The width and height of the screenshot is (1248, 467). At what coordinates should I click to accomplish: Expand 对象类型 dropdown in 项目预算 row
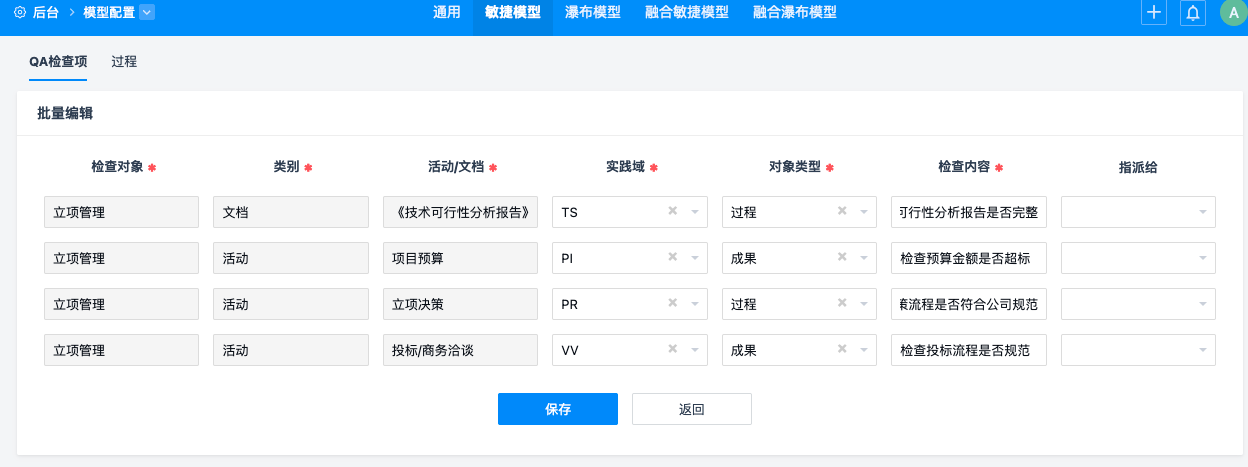click(863, 258)
